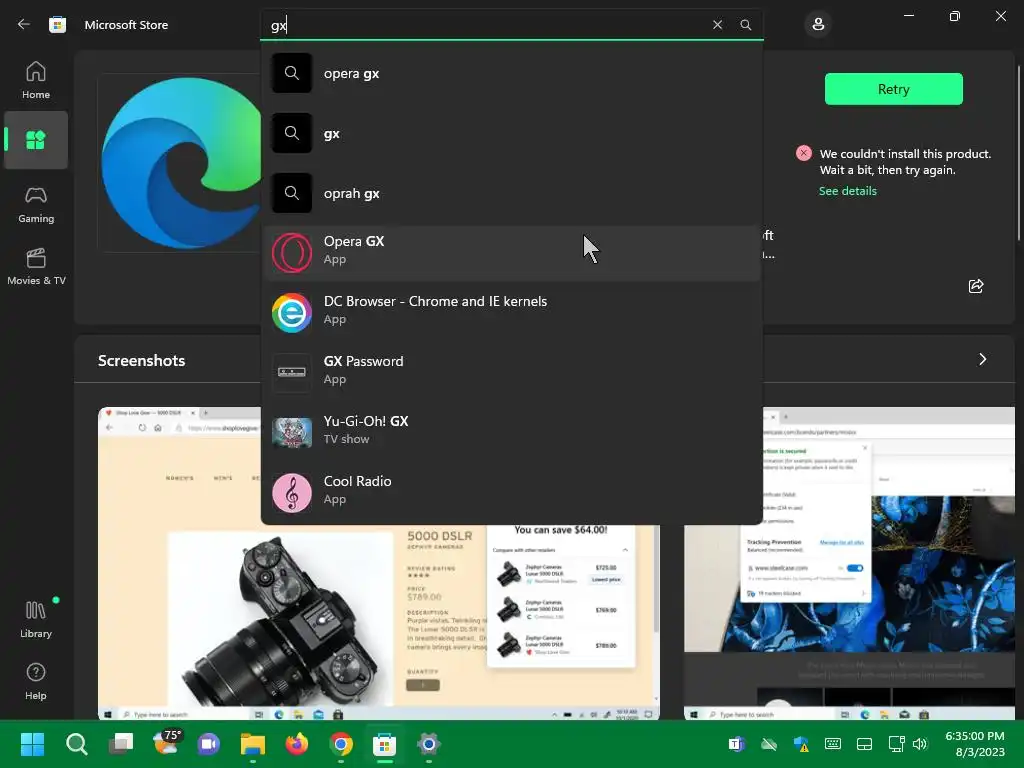Open the Chat camera app in taskbar
Image resolution: width=1024 pixels, height=768 pixels.
(x=209, y=744)
